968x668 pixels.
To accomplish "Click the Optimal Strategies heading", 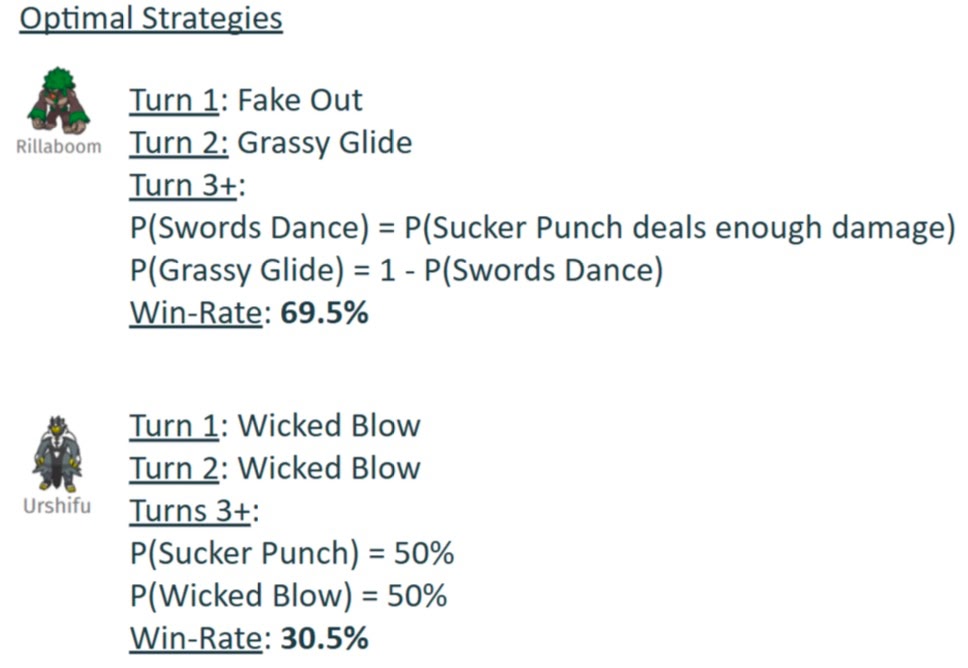I will click(x=151, y=19).
